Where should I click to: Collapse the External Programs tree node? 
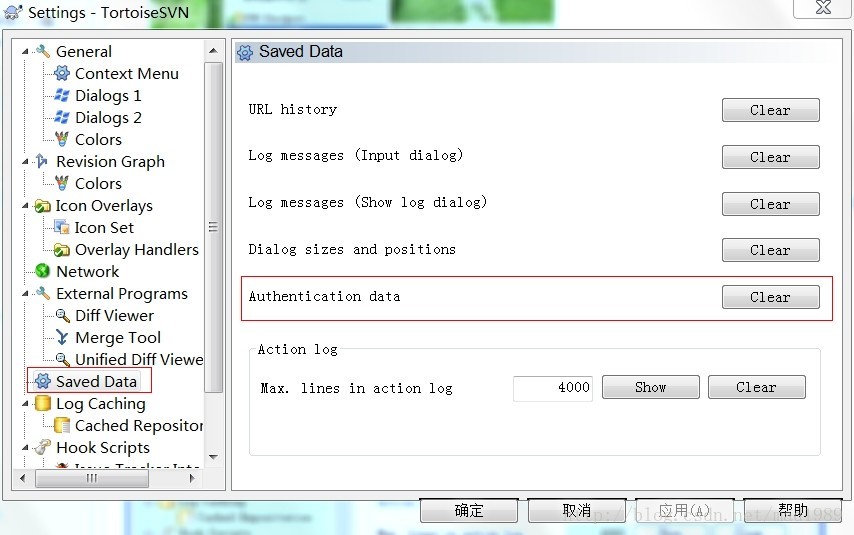pos(25,294)
